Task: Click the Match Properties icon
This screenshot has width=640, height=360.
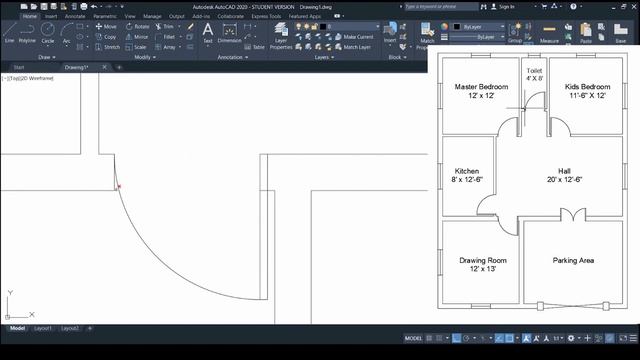Action: pyautogui.click(x=427, y=36)
